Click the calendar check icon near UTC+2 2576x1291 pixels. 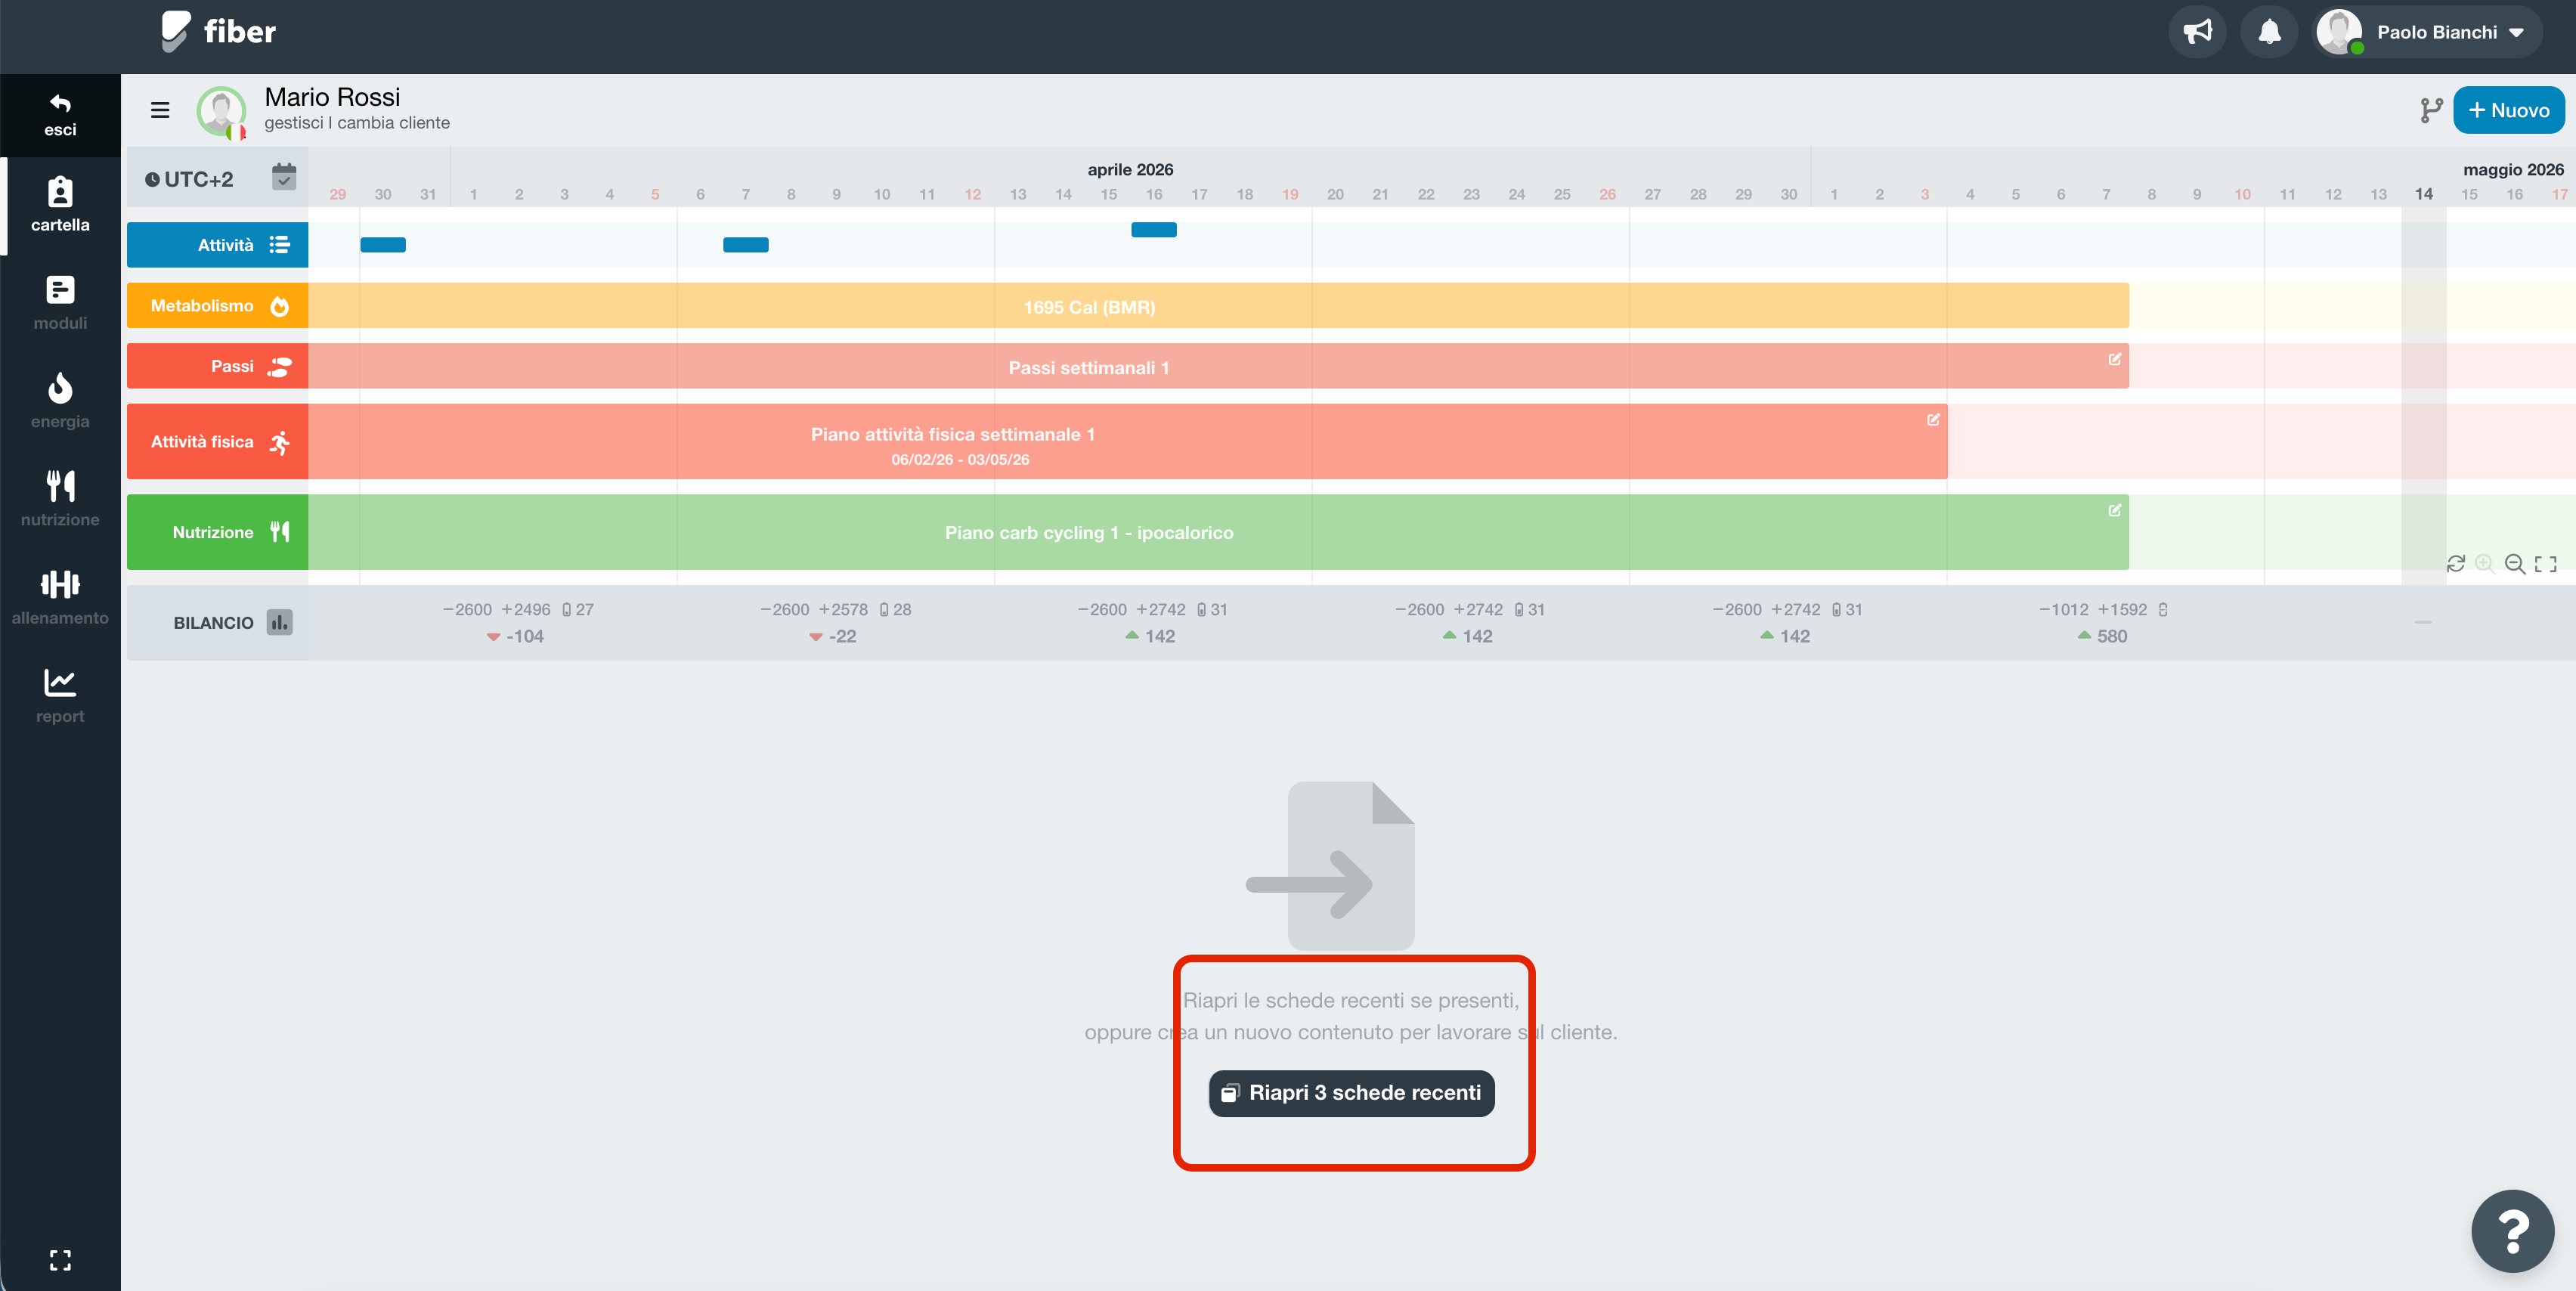[x=284, y=177]
